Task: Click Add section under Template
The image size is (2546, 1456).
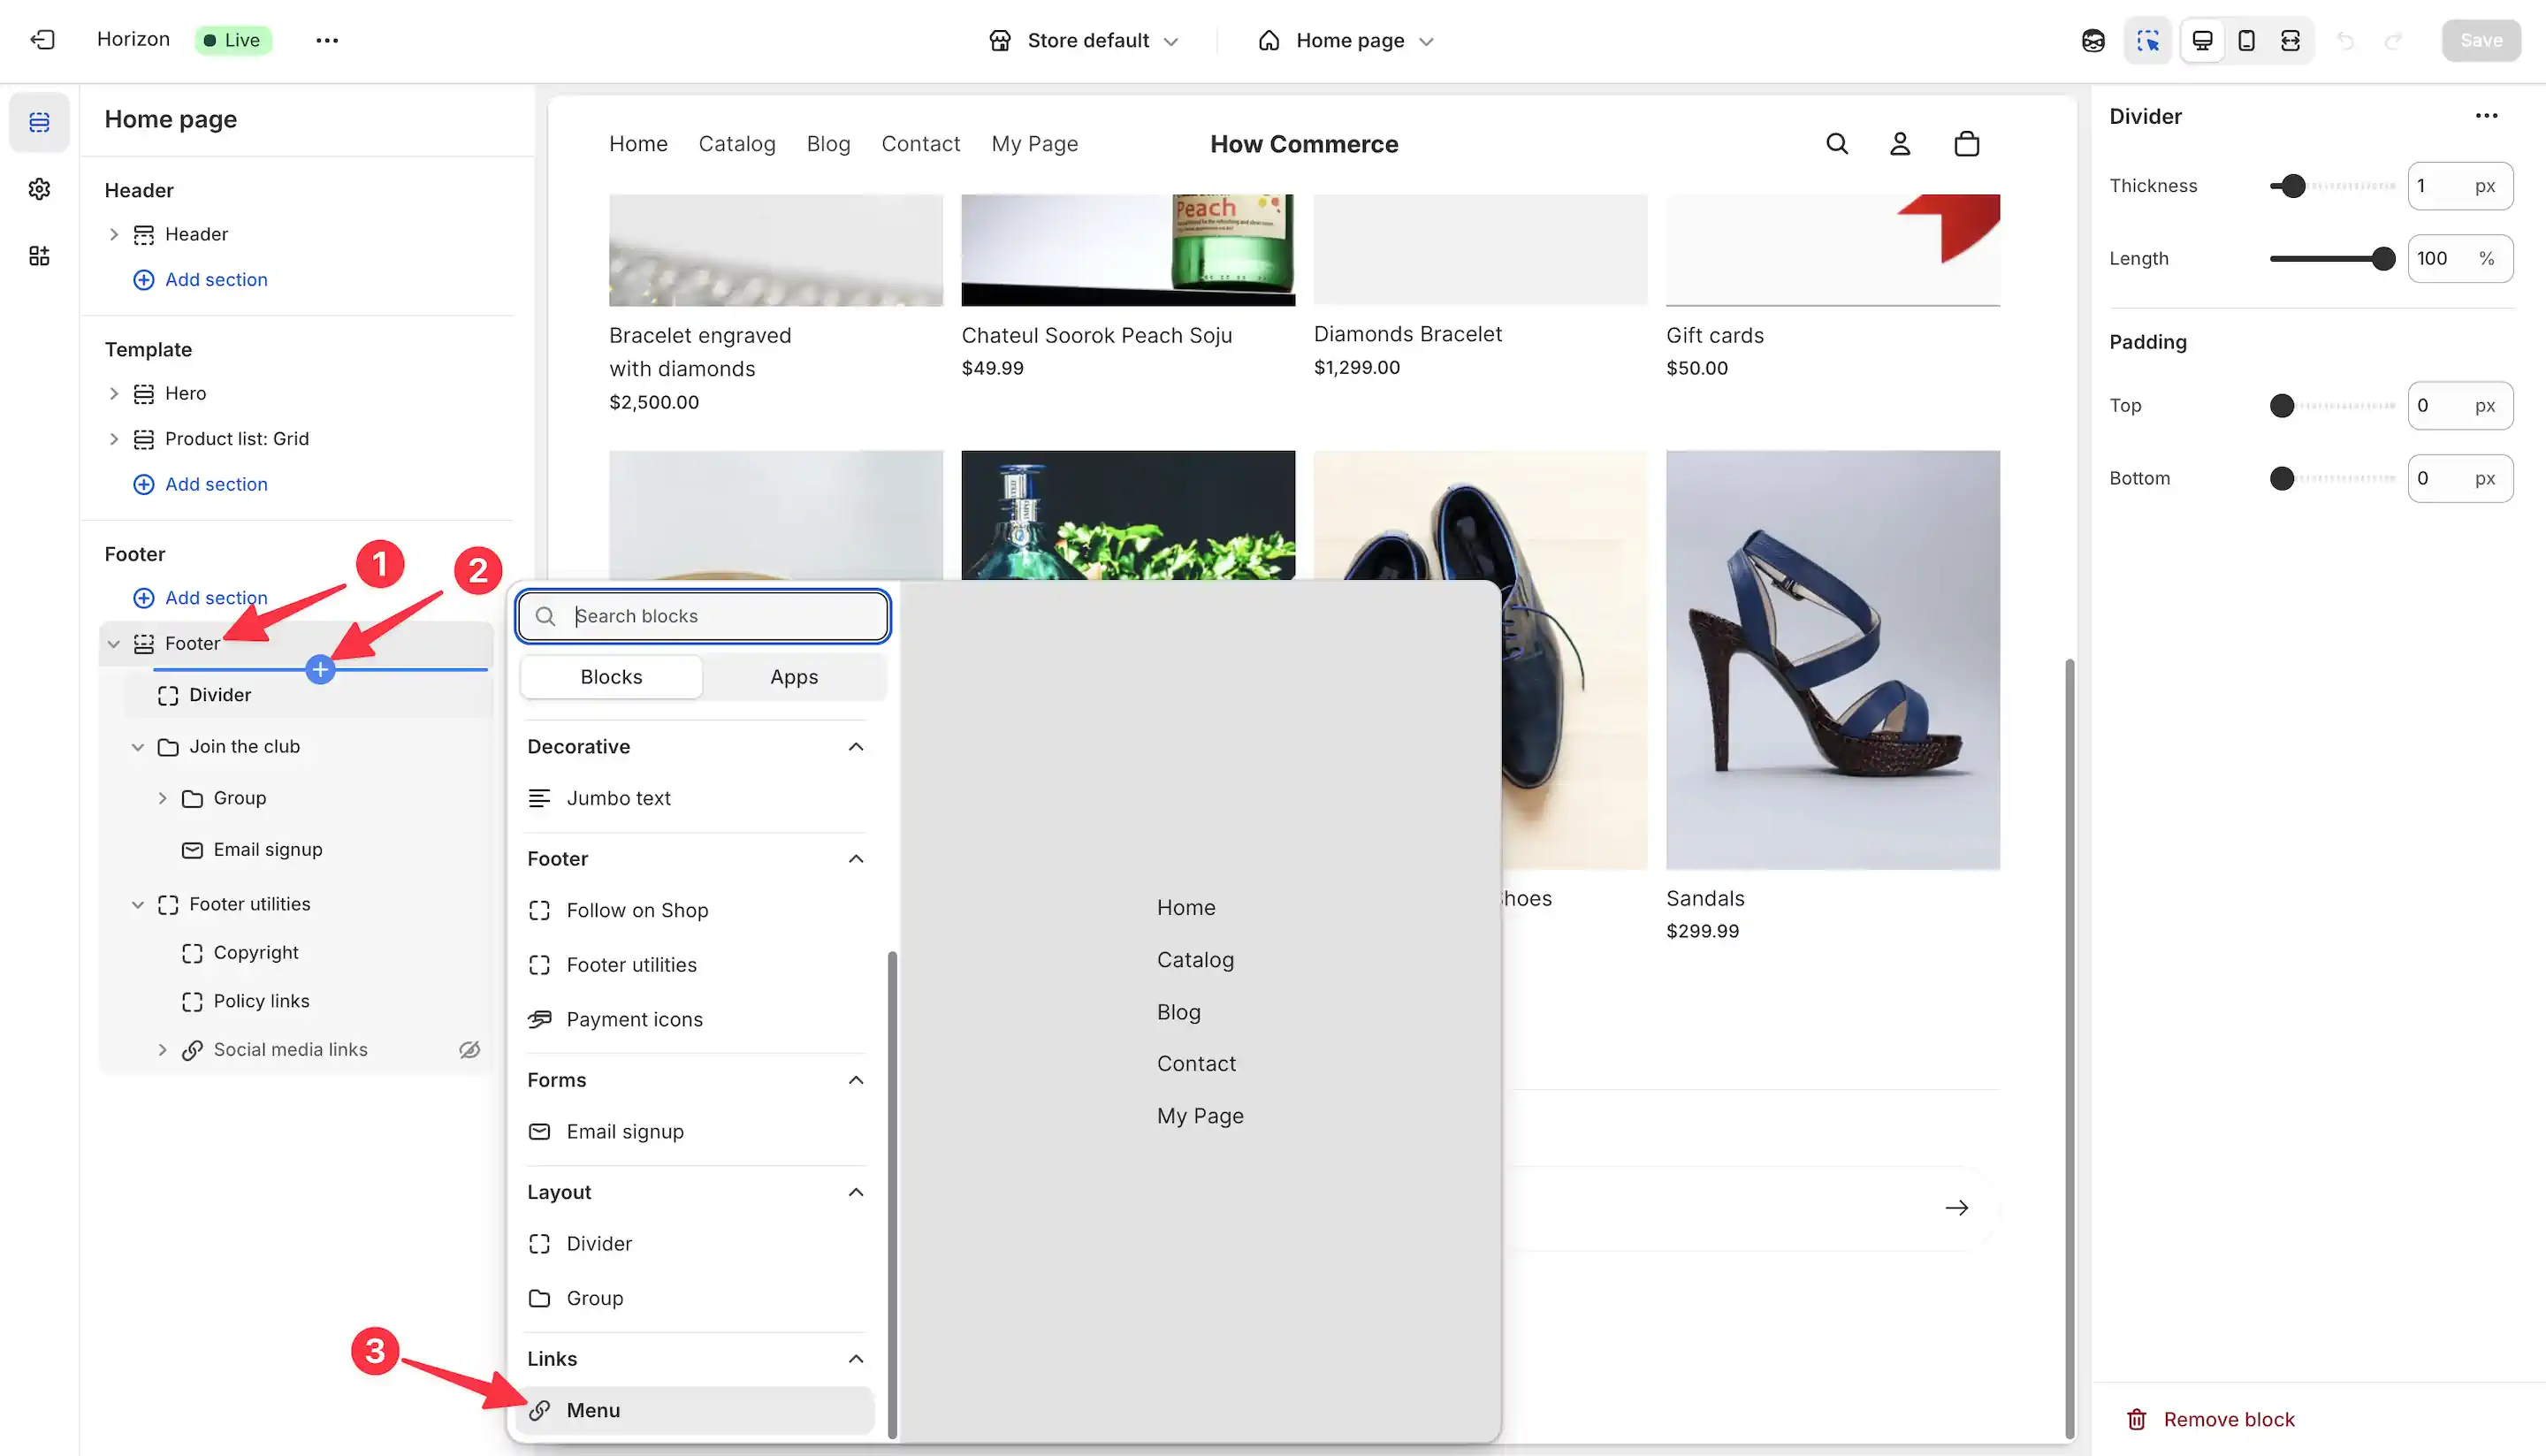Action: (x=201, y=484)
